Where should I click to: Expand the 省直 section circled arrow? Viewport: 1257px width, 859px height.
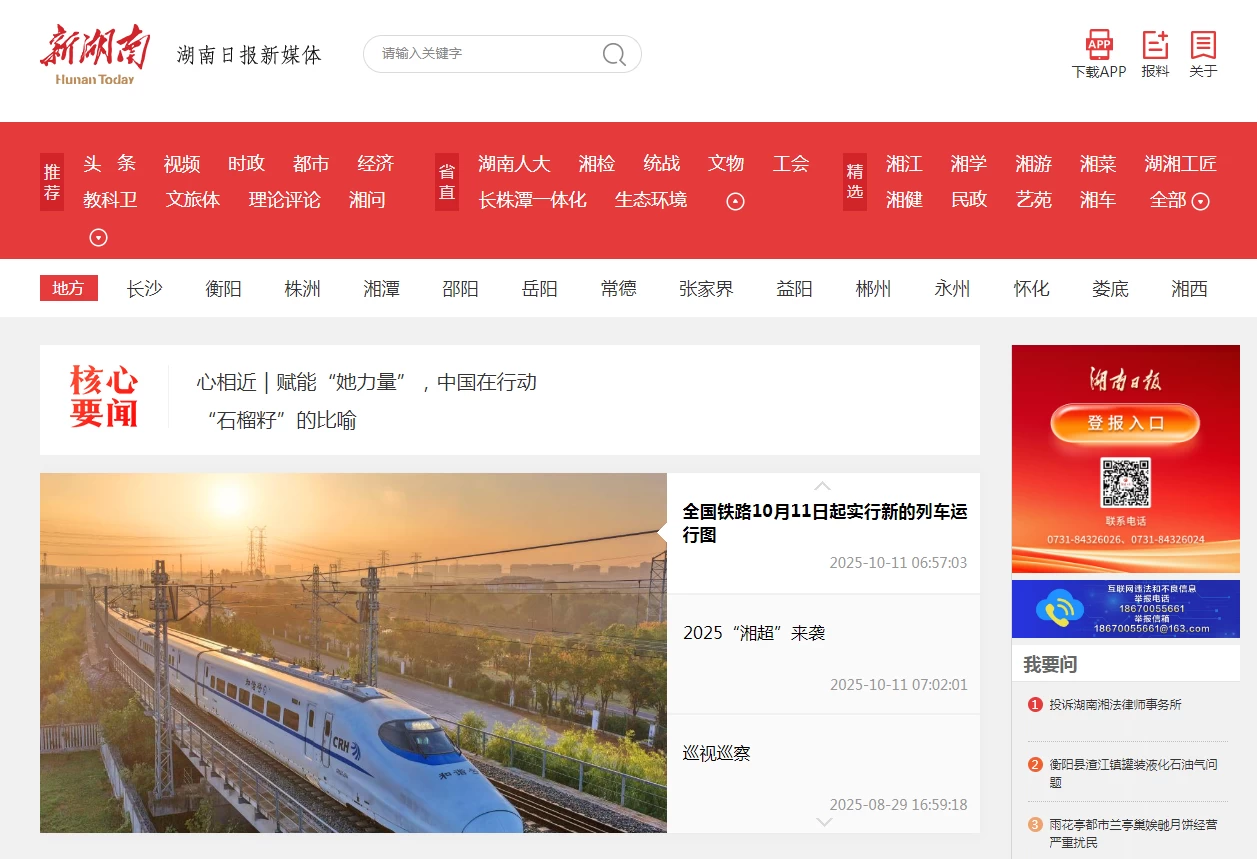735,202
